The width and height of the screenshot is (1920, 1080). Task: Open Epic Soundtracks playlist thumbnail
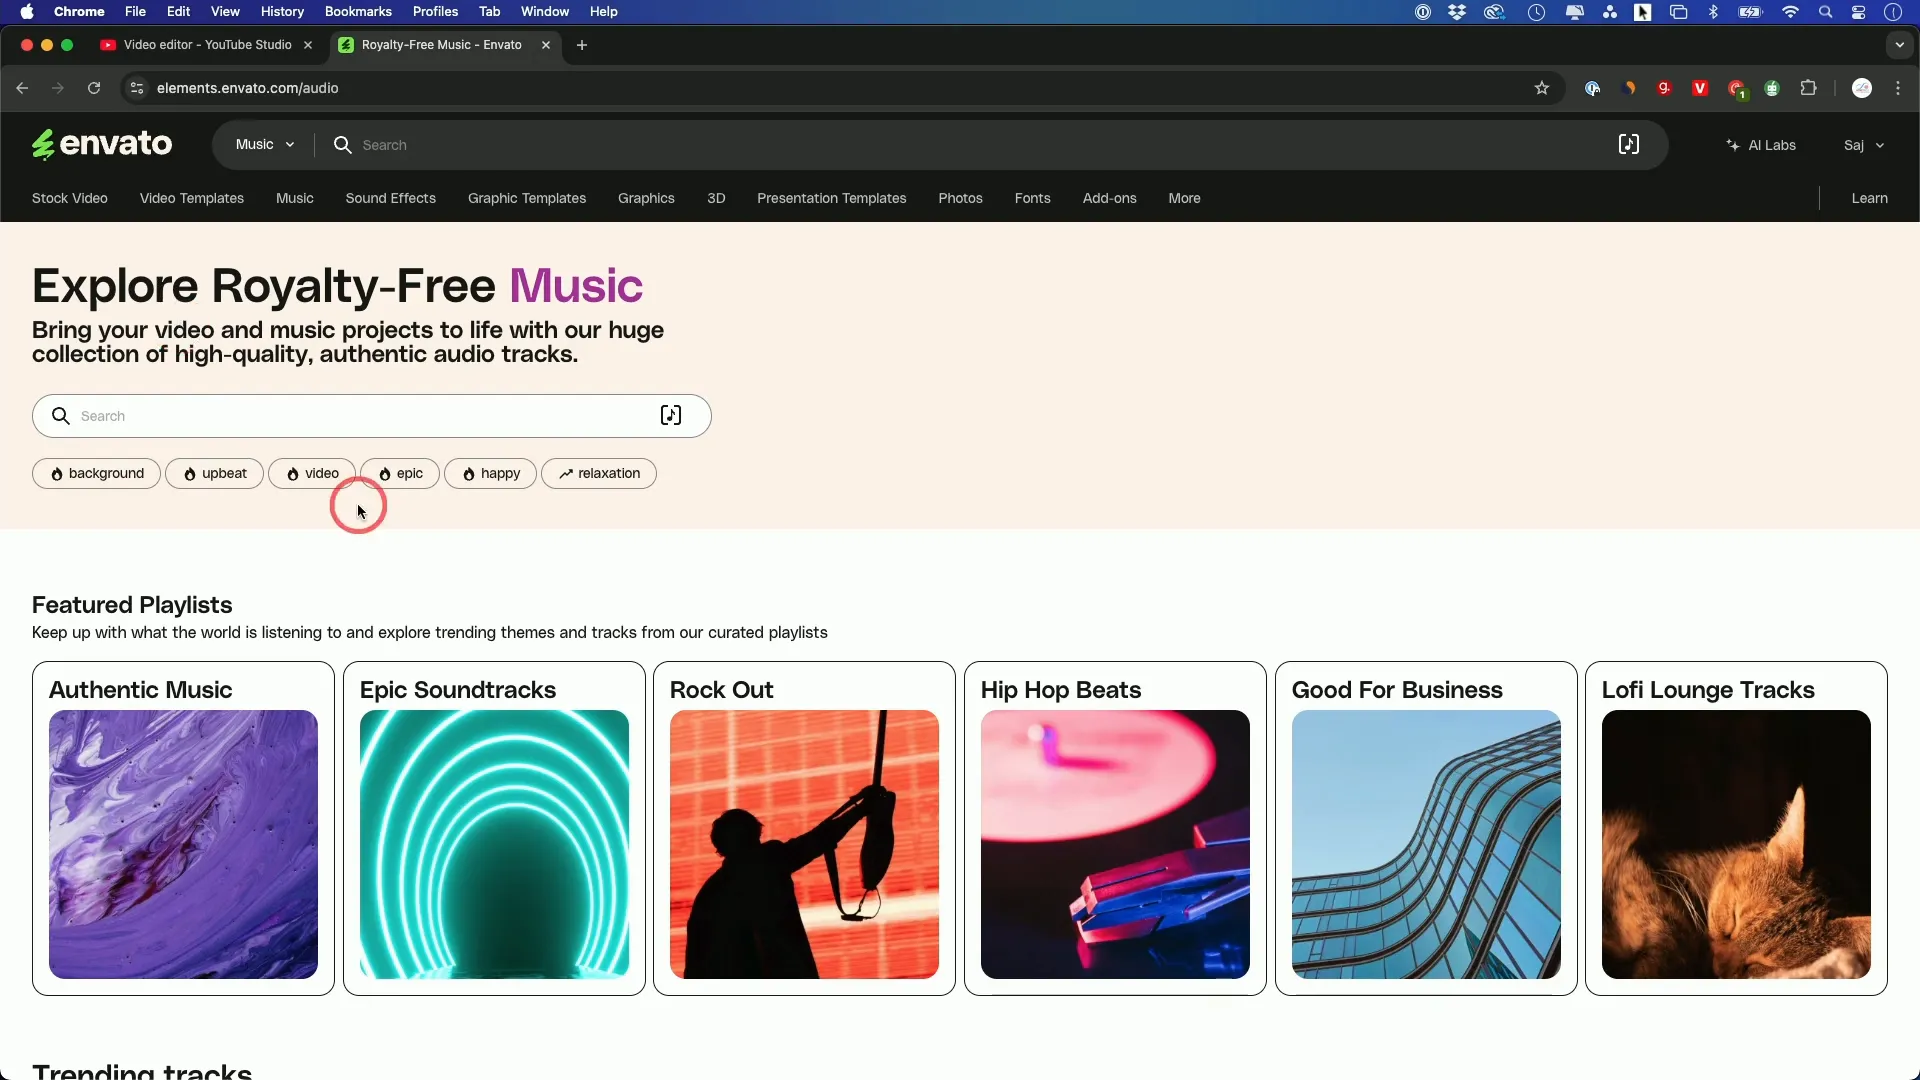tap(494, 844)
